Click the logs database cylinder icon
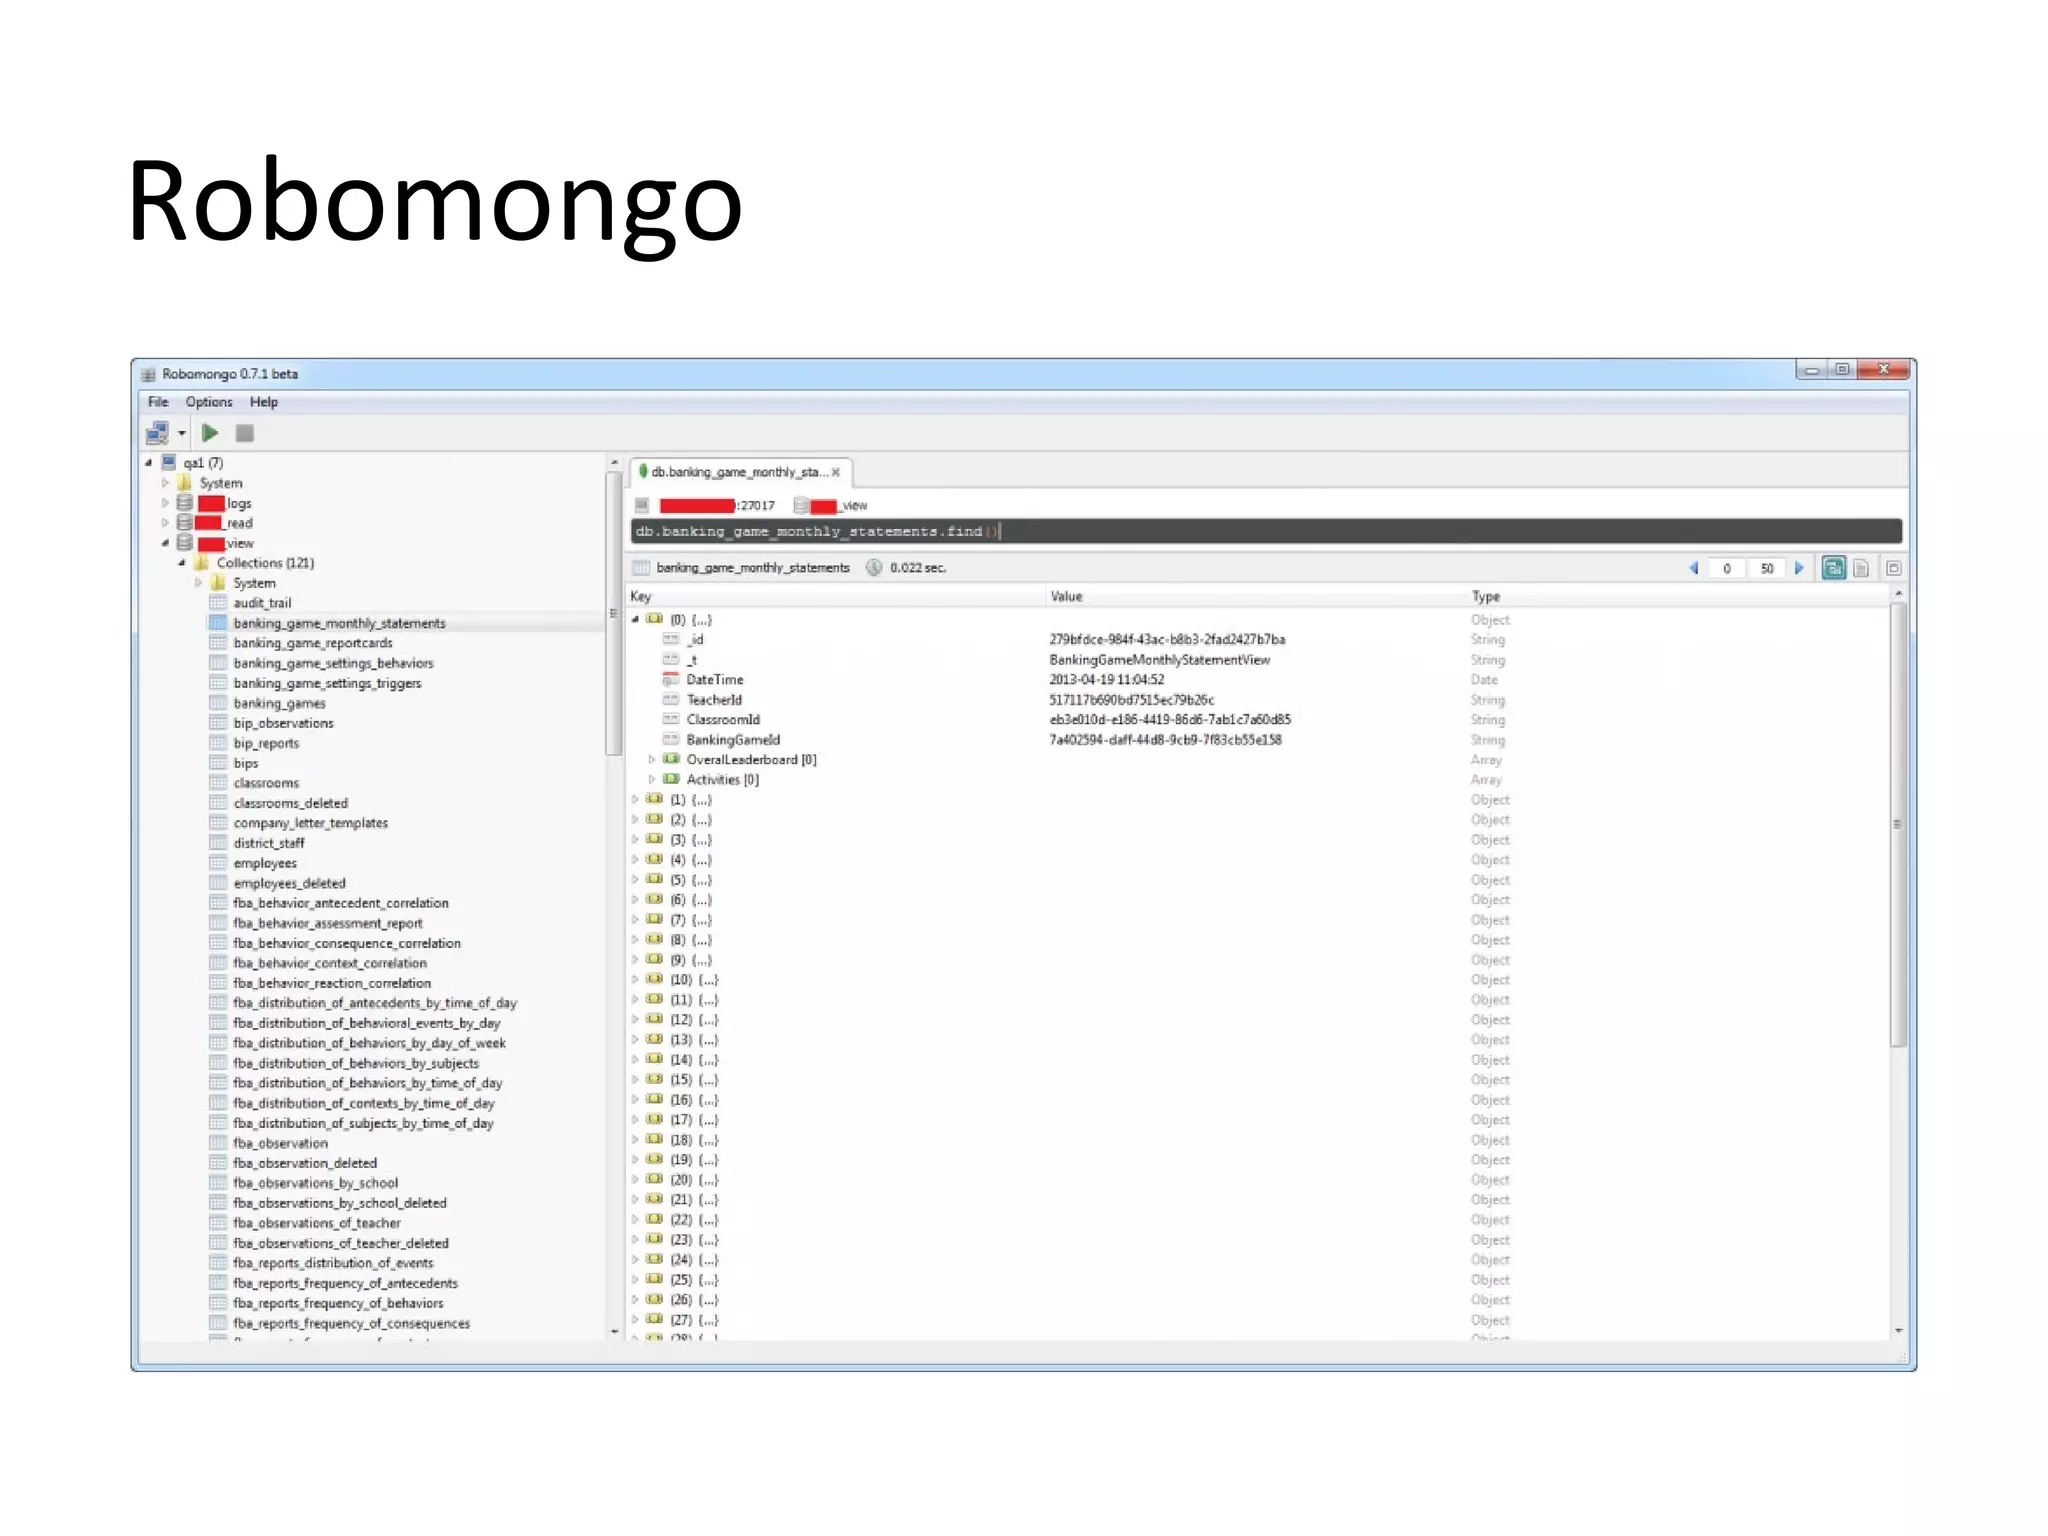 coord(185,503)
